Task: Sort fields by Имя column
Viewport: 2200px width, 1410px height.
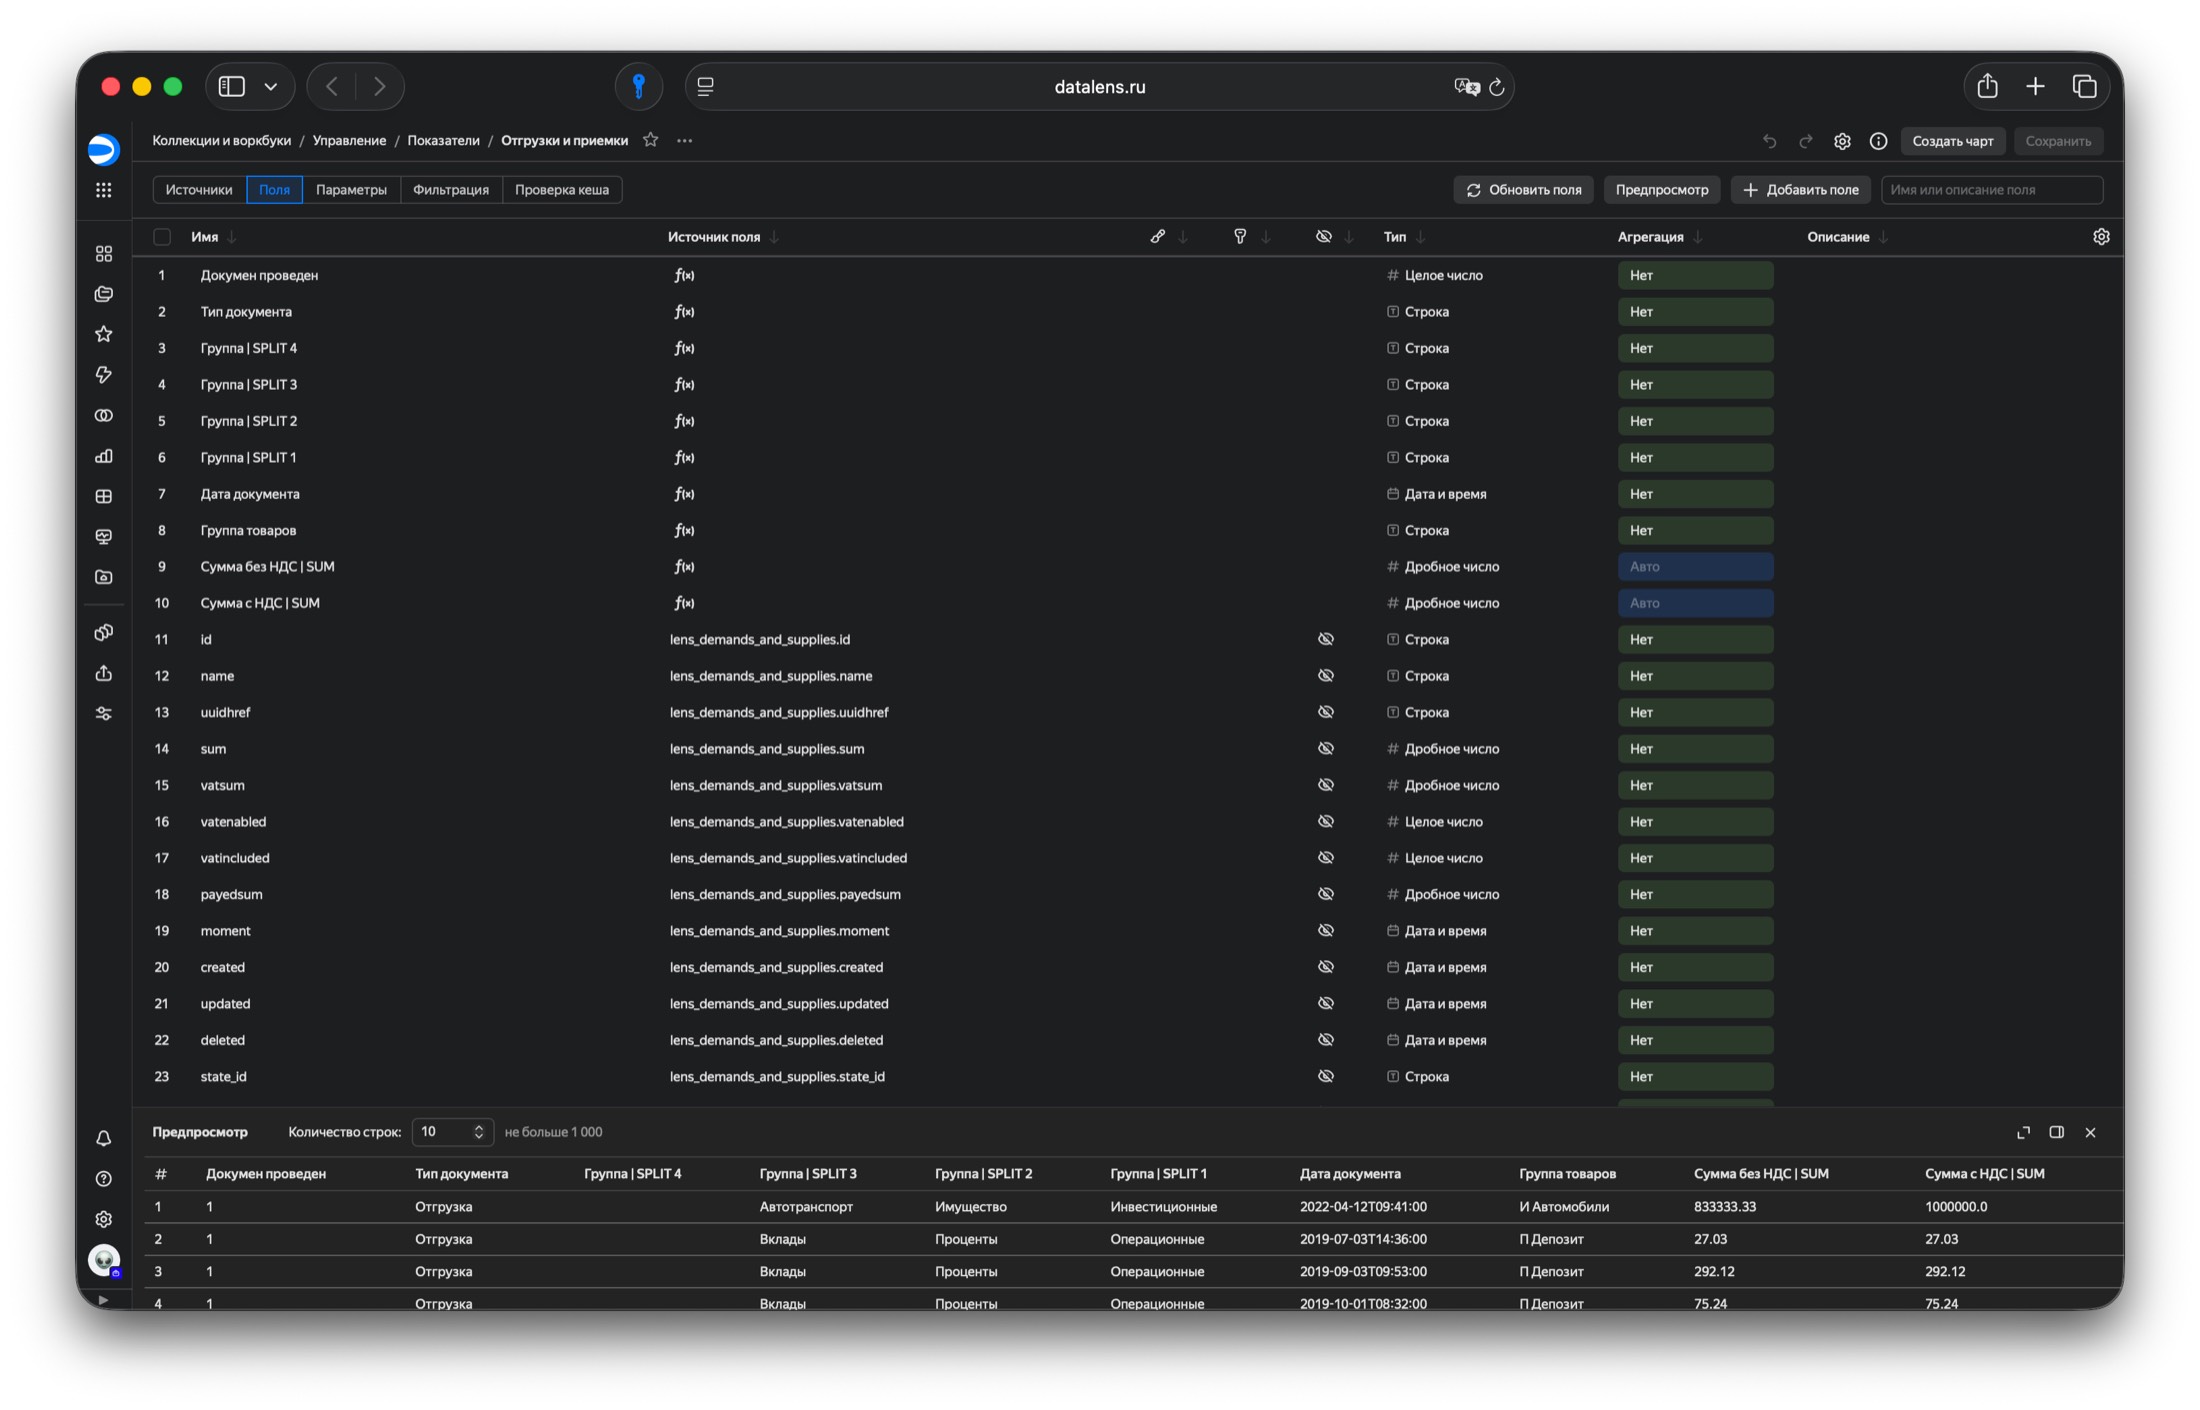Action: click(213, 237)
